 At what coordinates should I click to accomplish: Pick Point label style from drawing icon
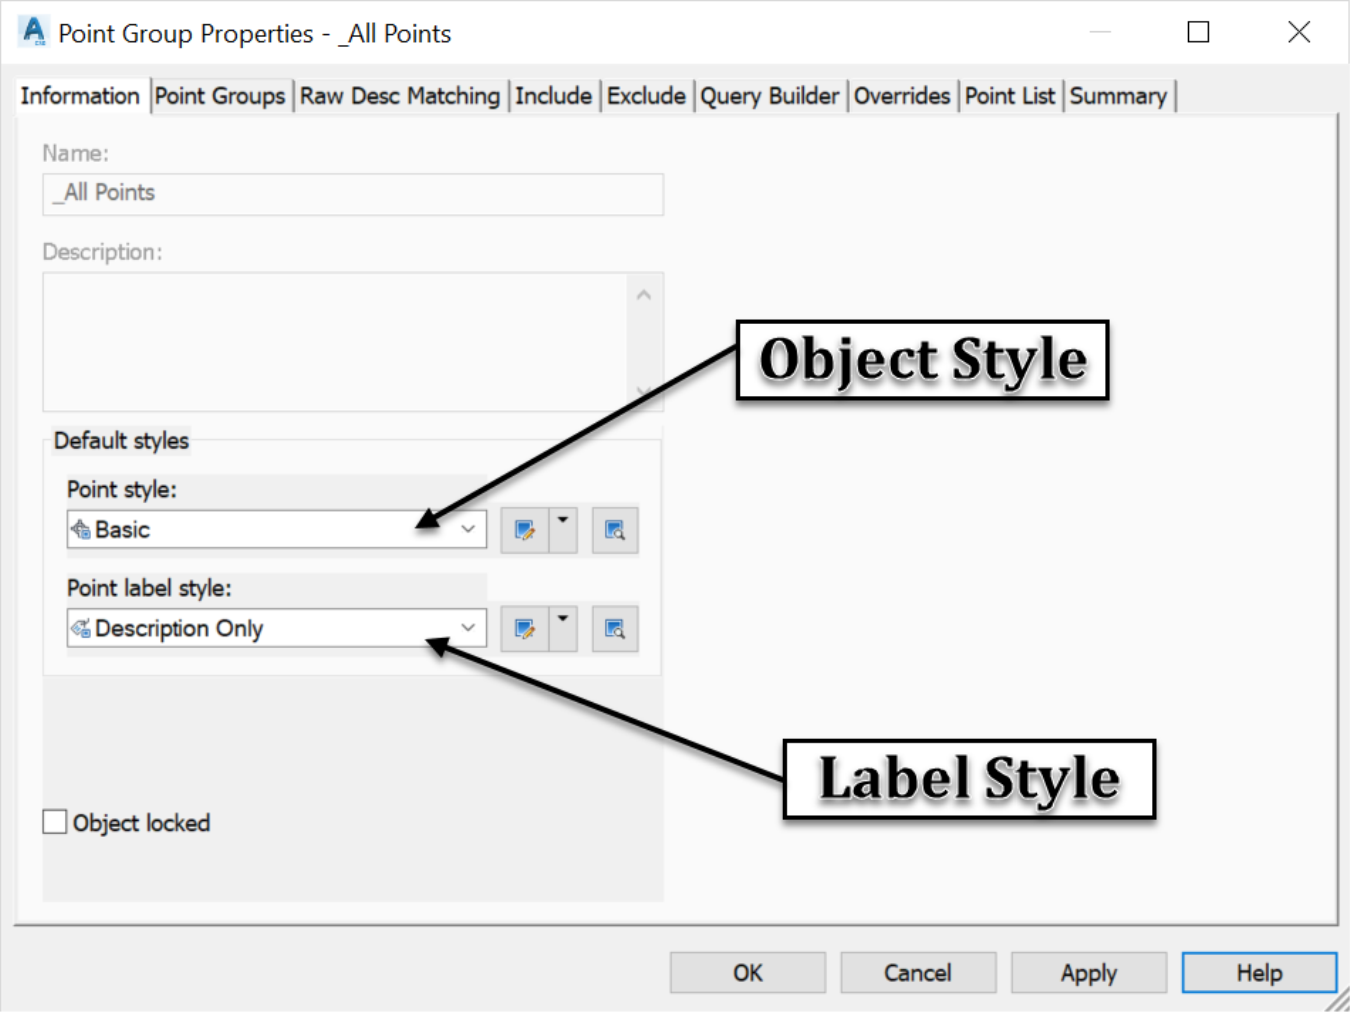coord(615,629)
